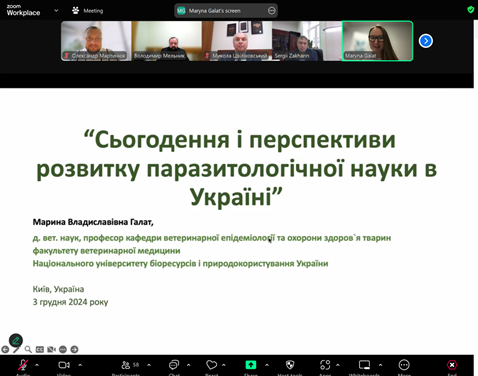This screenshot has width=478, height=376.
Task: Open the React heart menu
Action: point(211,365)
